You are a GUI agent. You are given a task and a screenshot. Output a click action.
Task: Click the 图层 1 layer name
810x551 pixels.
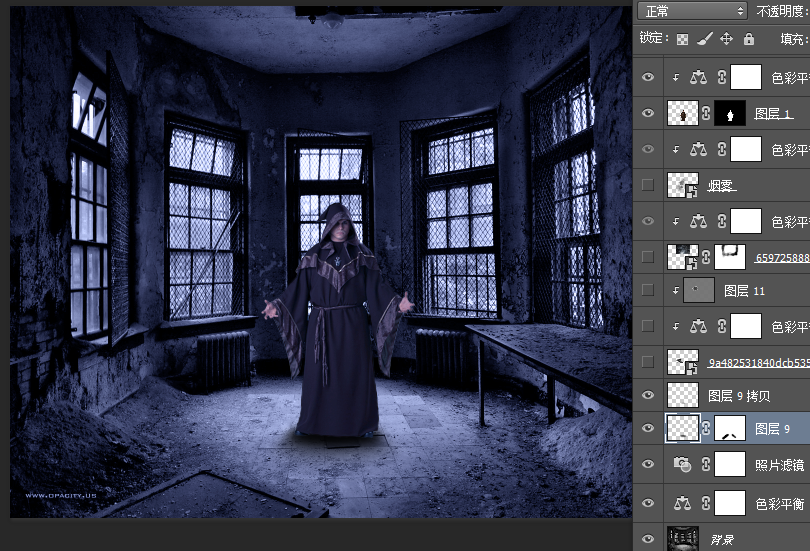[772, 115]
